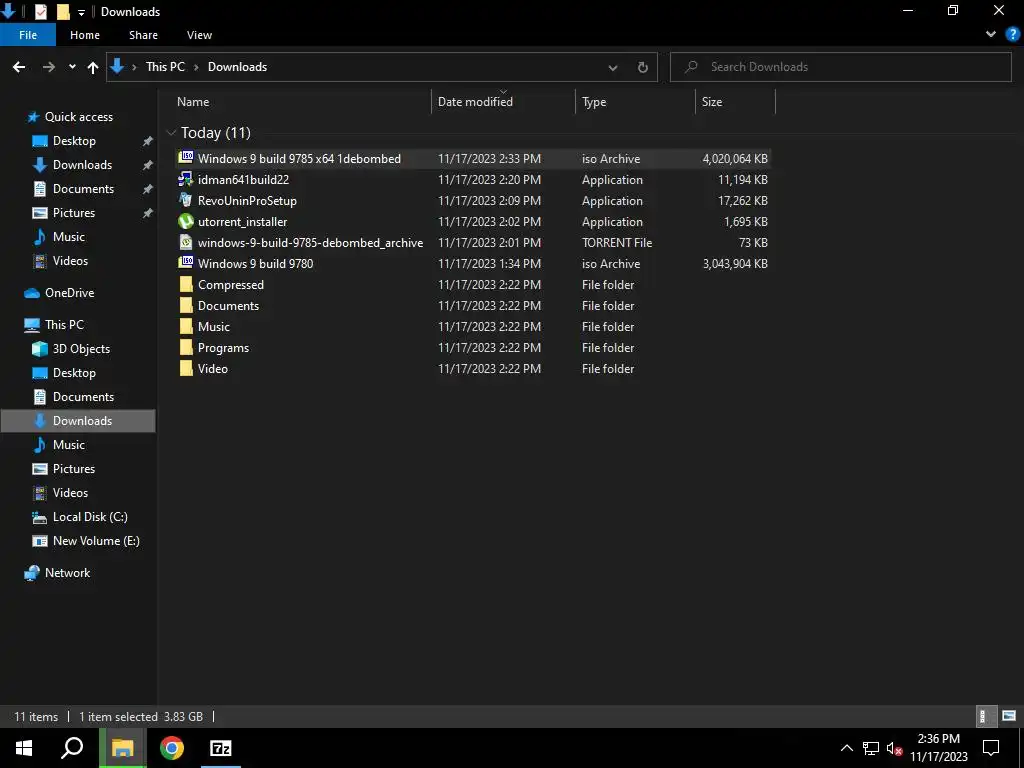Open 7-Zip from taskbar
Screen dimensions: 1024x768
220,748
